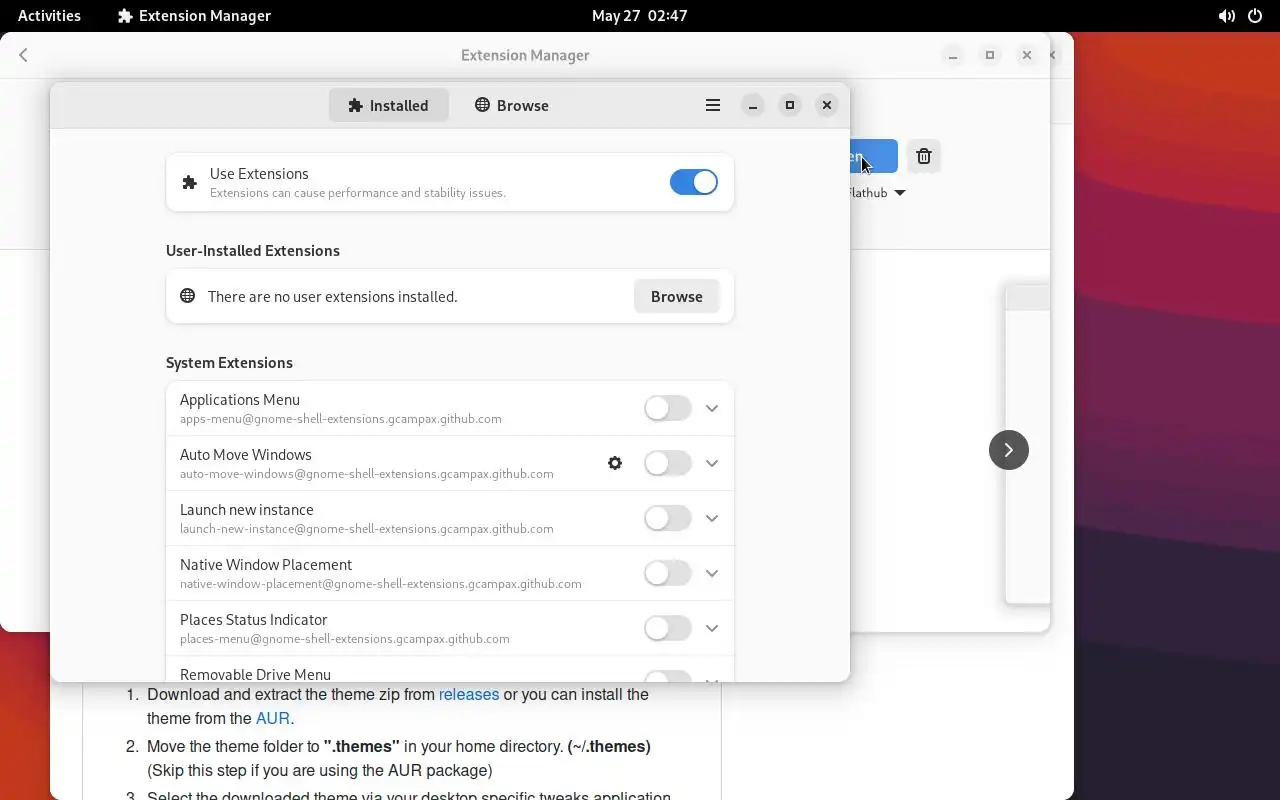Screen dimensions: 1280x800
Task: Enable the Auto Move Windows extension
Action: coord(668,463)
